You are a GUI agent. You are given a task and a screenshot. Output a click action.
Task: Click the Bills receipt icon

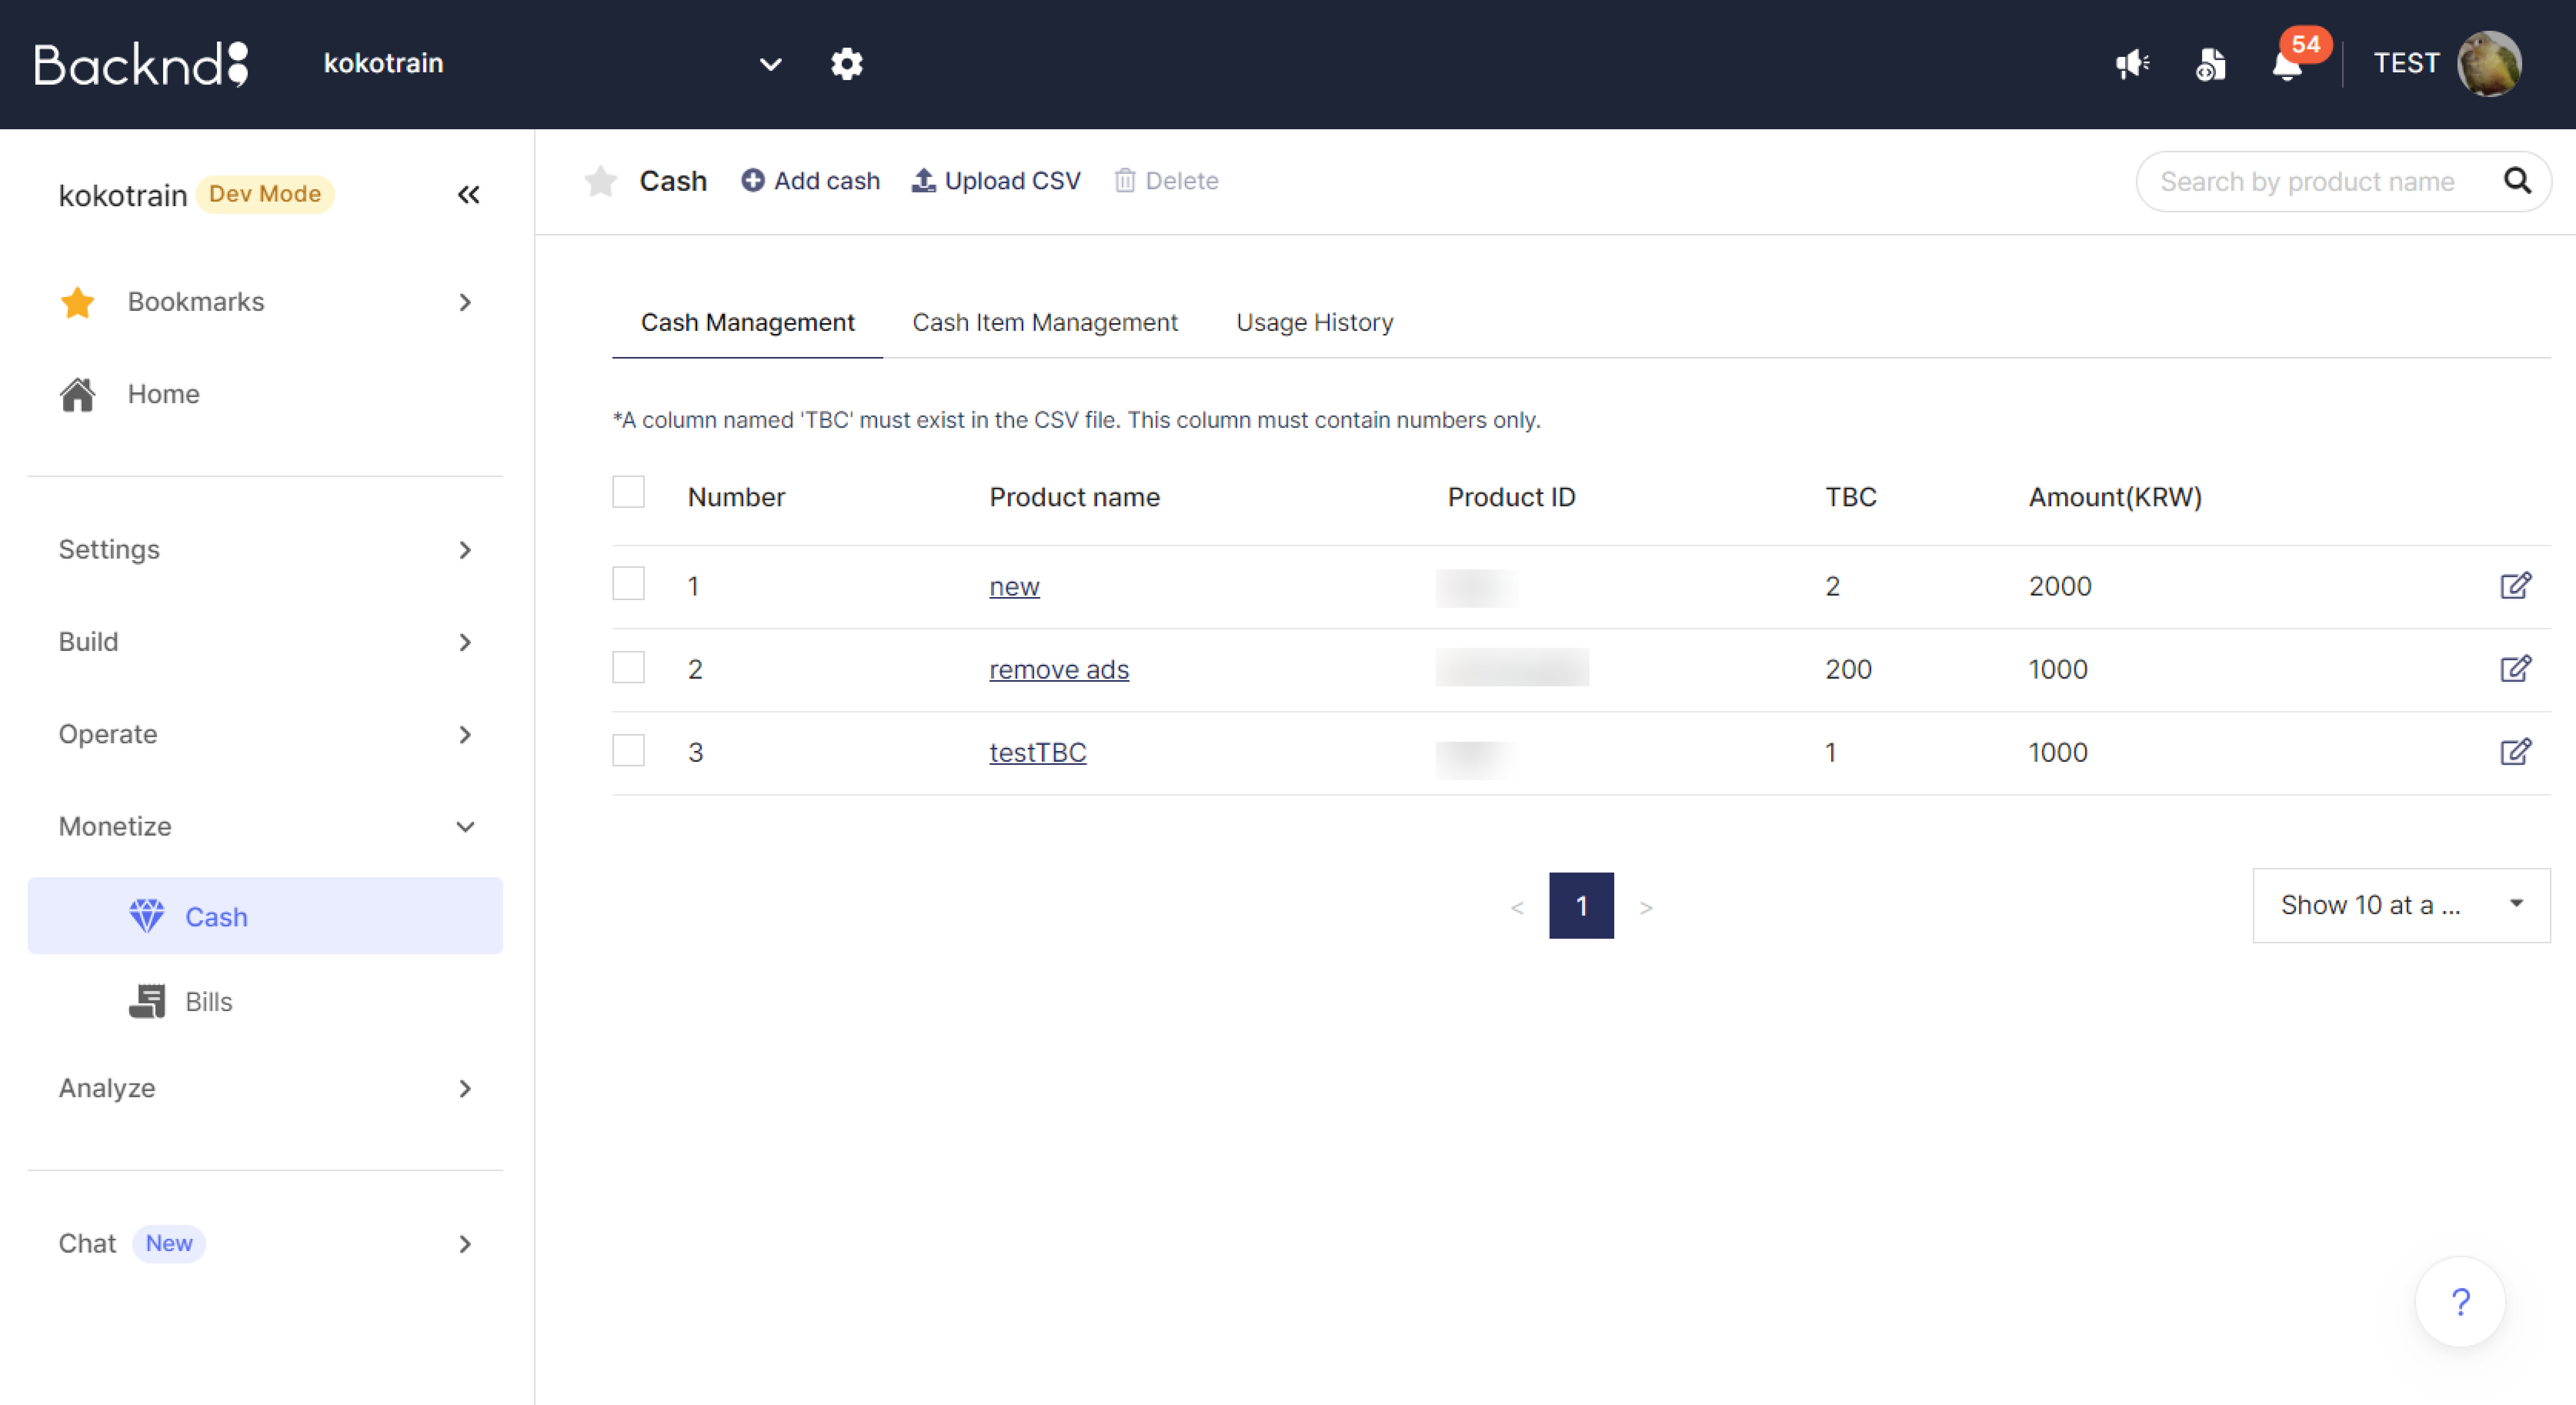tap(146, 1001)
